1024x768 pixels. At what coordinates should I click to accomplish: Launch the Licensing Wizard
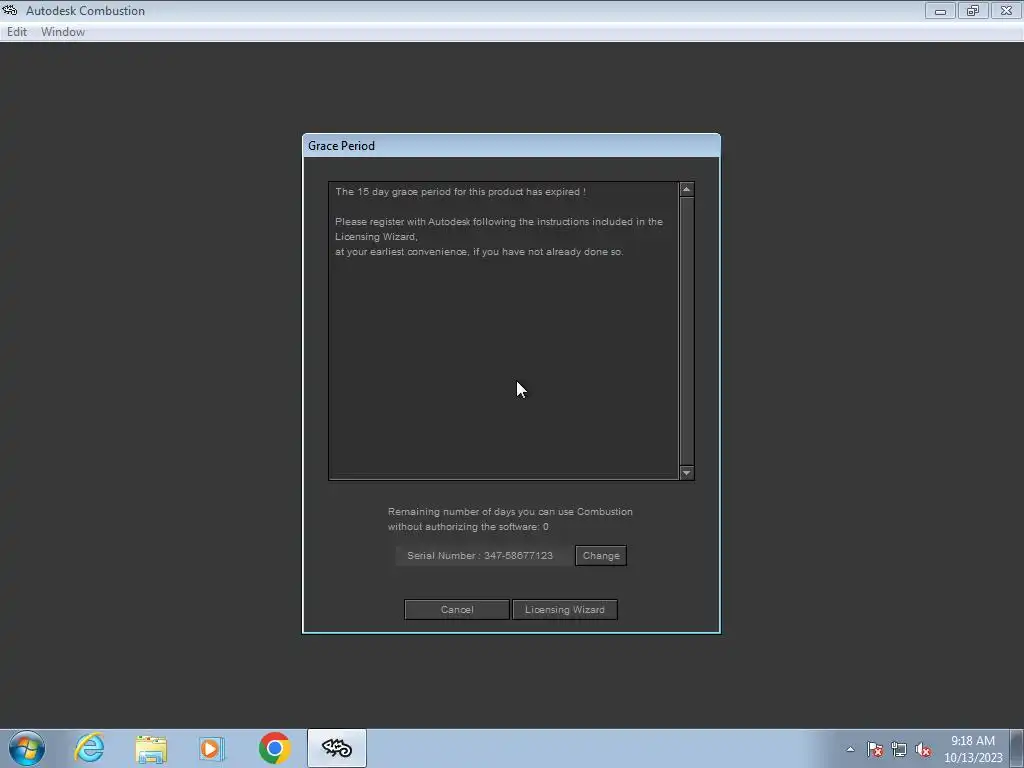pos(565,609)
